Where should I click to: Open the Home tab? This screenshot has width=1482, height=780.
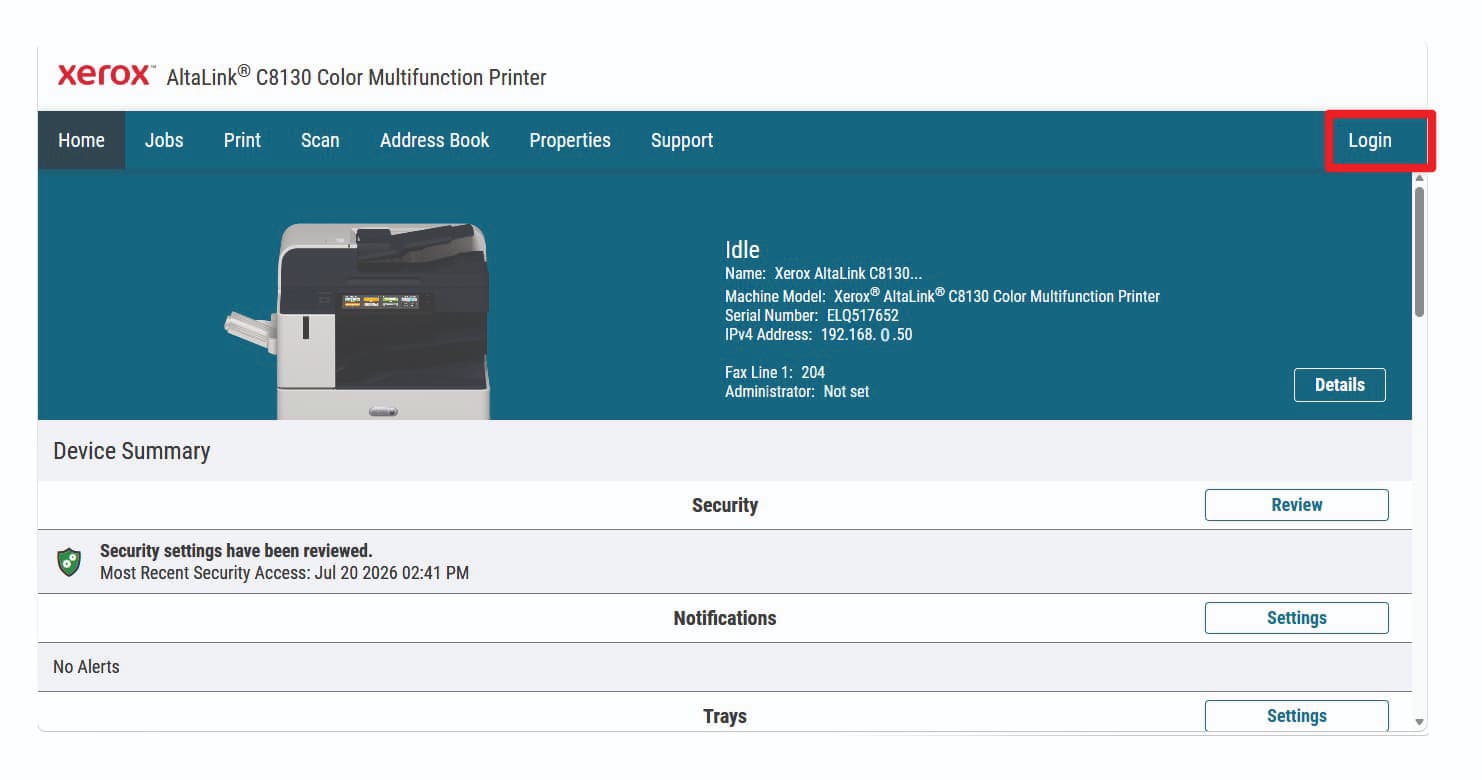pyautogui.click(x=82, y=140)
